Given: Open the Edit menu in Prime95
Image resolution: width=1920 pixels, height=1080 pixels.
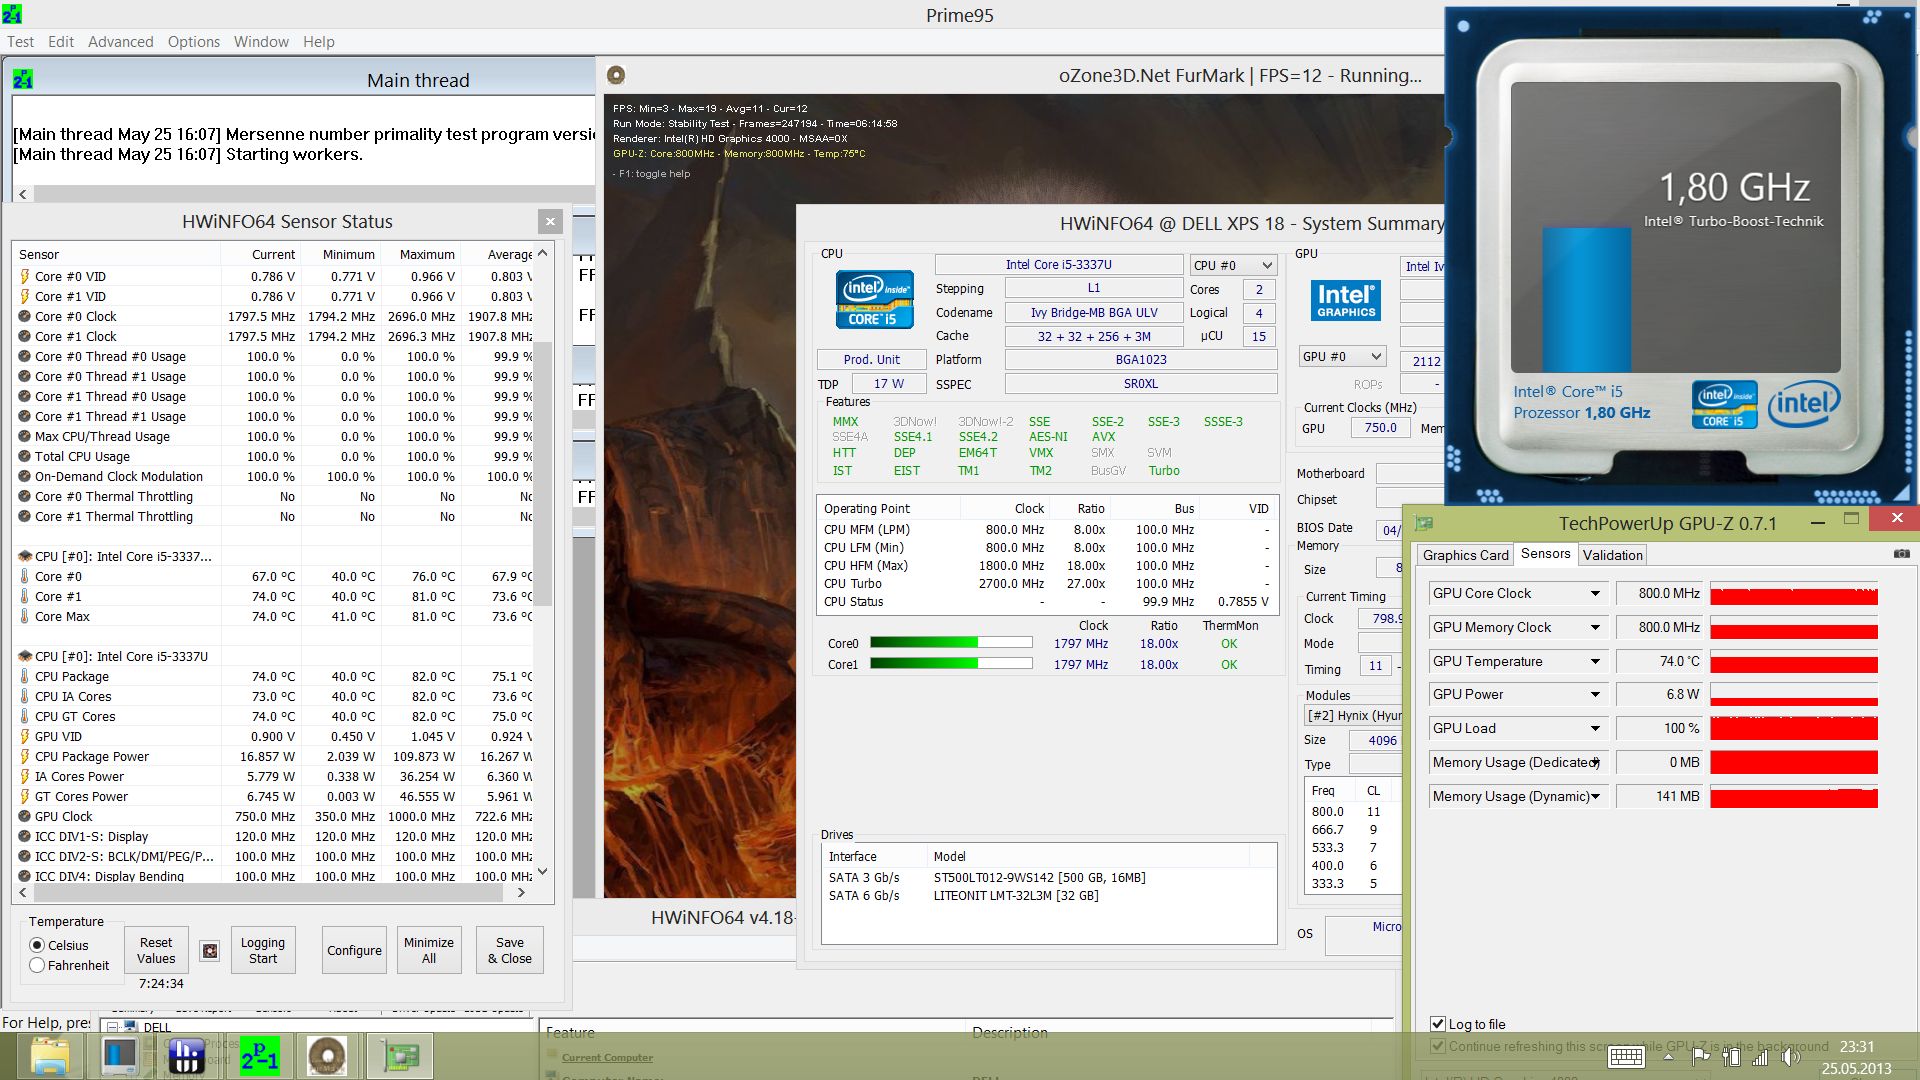Looking at the screenshot, I should [x=61, y=42].
